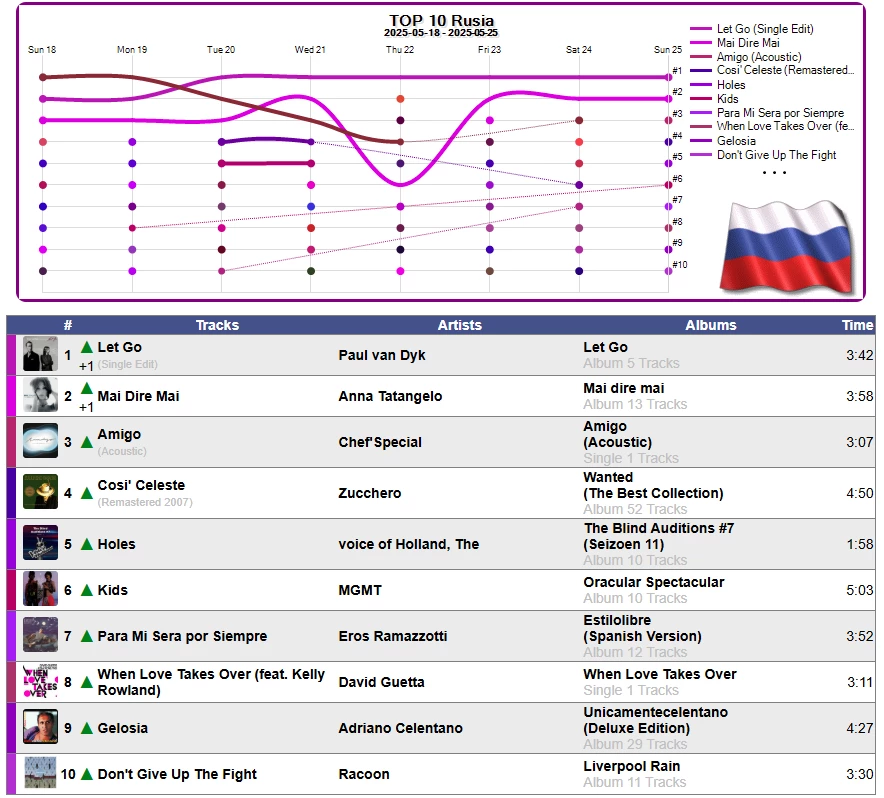The width and height of the screenshot is (884, 798).
Task: Click the voice of Holland, The artist name
Action: 409,544
